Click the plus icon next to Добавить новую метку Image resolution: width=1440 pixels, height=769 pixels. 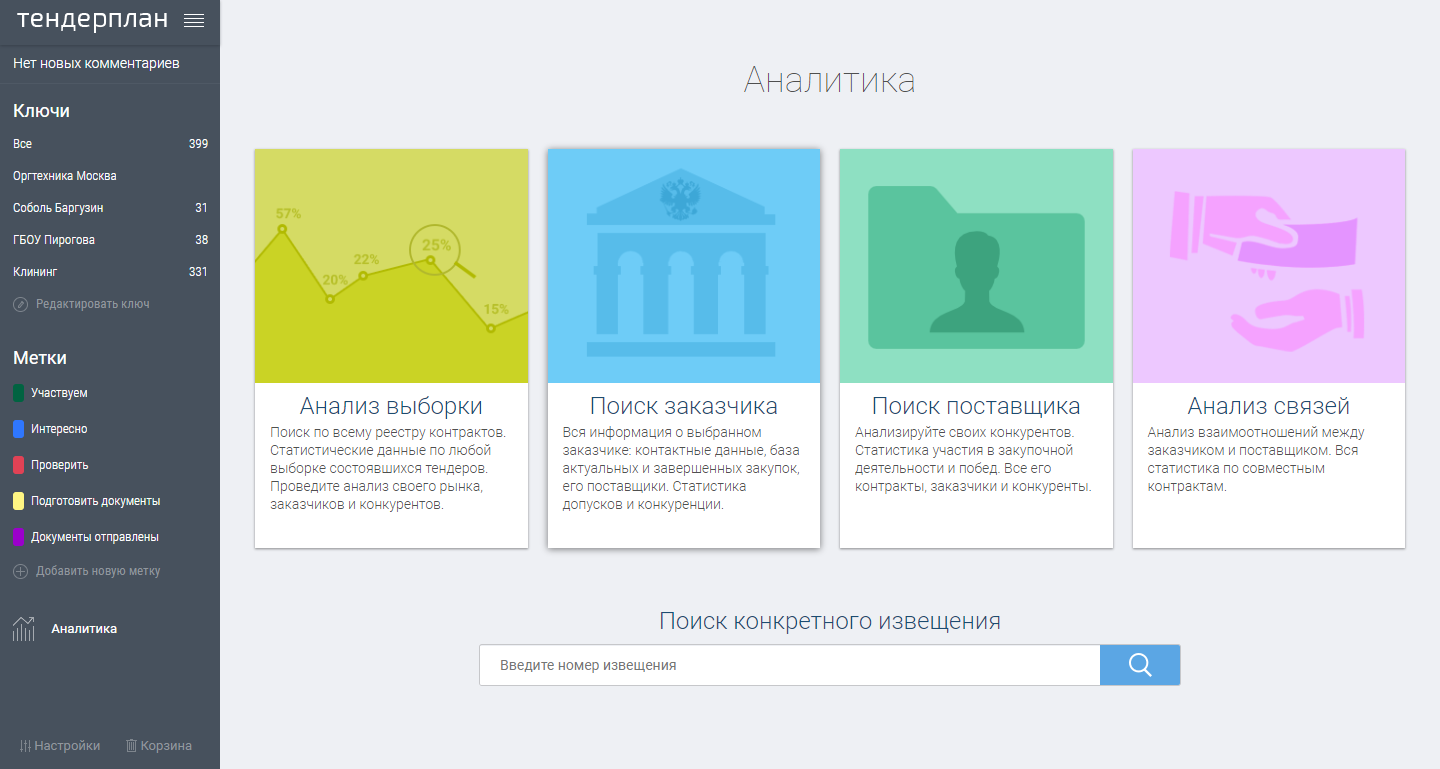click(x=20, y=569)
